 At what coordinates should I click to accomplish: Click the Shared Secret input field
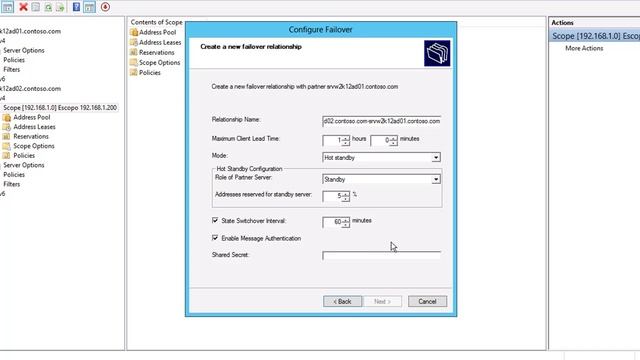381,256
